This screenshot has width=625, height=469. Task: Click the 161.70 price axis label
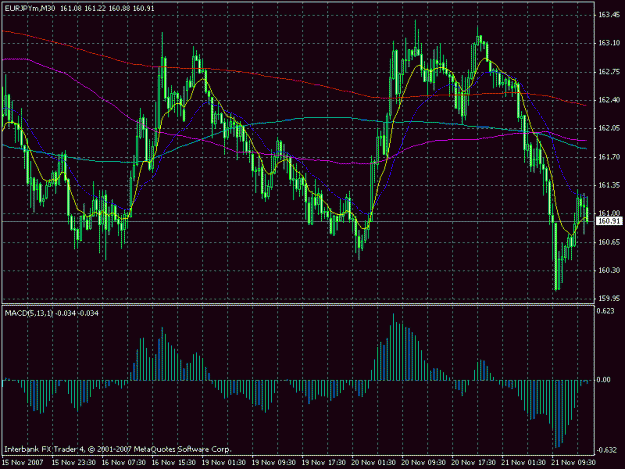[x=607, y=157]
